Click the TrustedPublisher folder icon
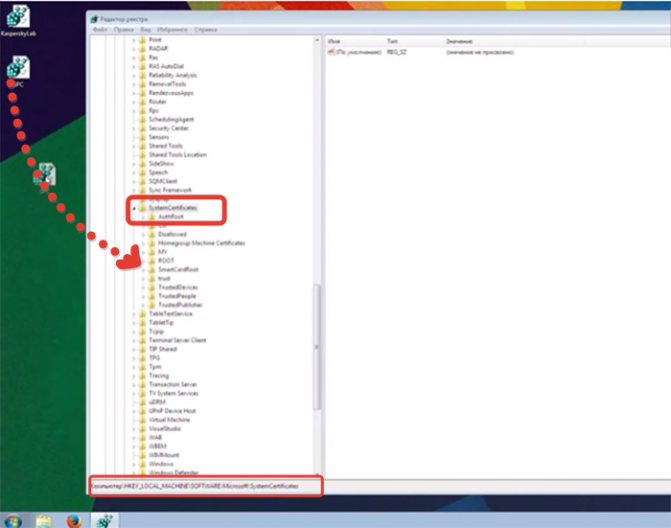 152,305
